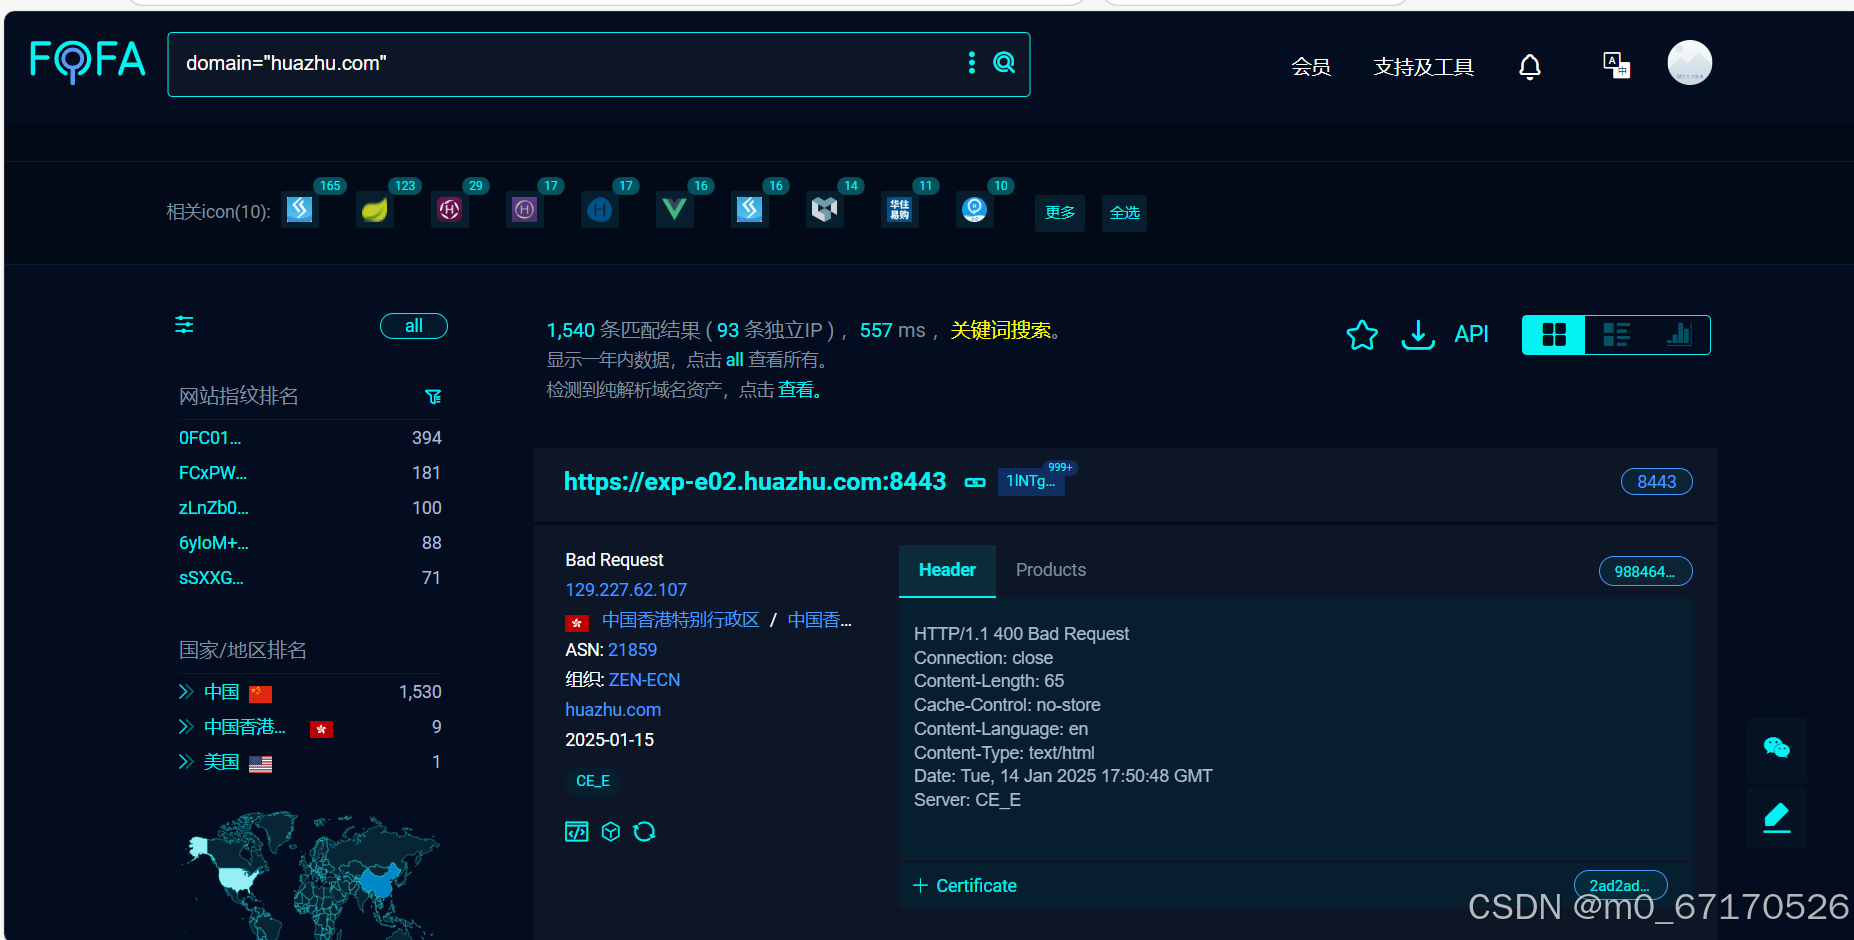Click 查看 to view resolved domain assets
The image size is (1854, 940).
(x=796, y=390)
